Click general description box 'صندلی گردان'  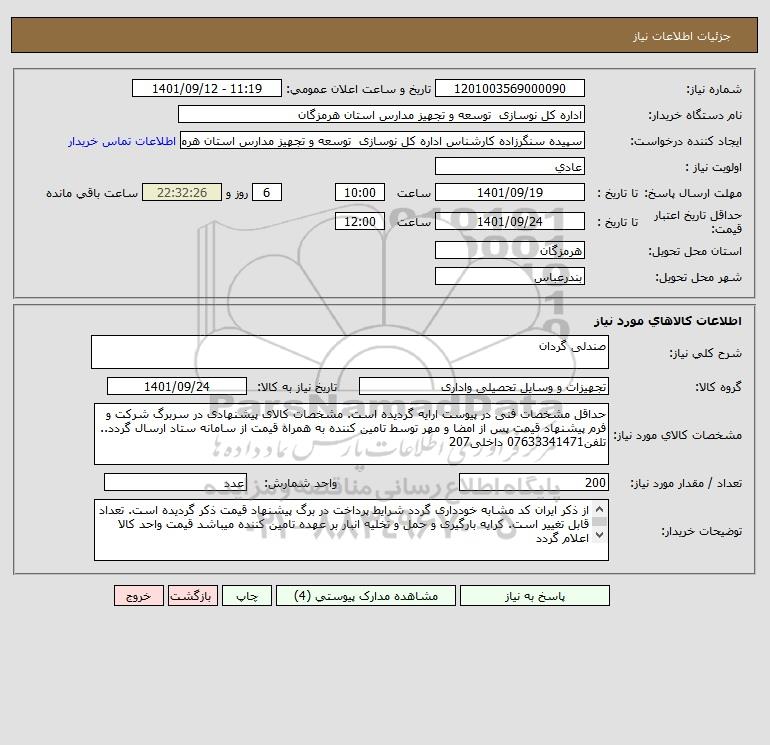click(350, 352)
